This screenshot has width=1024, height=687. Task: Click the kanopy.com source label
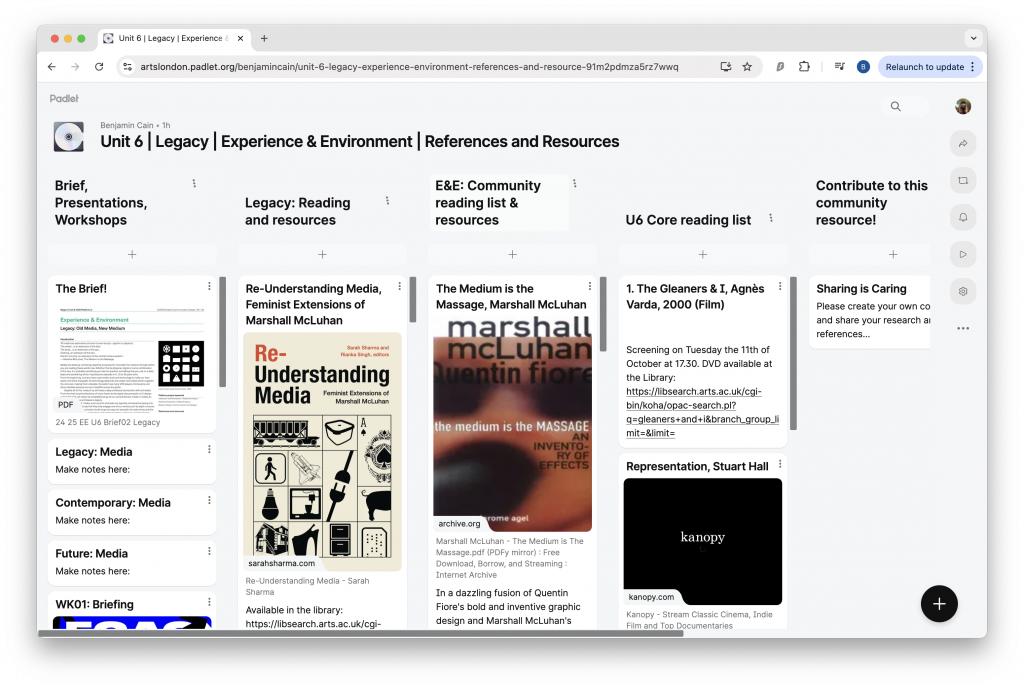click(651, 597)
